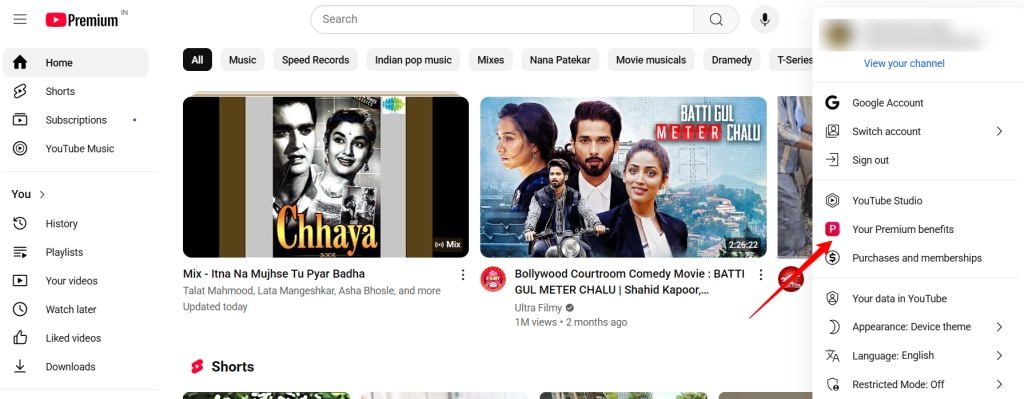Open watch History

pos(76,223)
